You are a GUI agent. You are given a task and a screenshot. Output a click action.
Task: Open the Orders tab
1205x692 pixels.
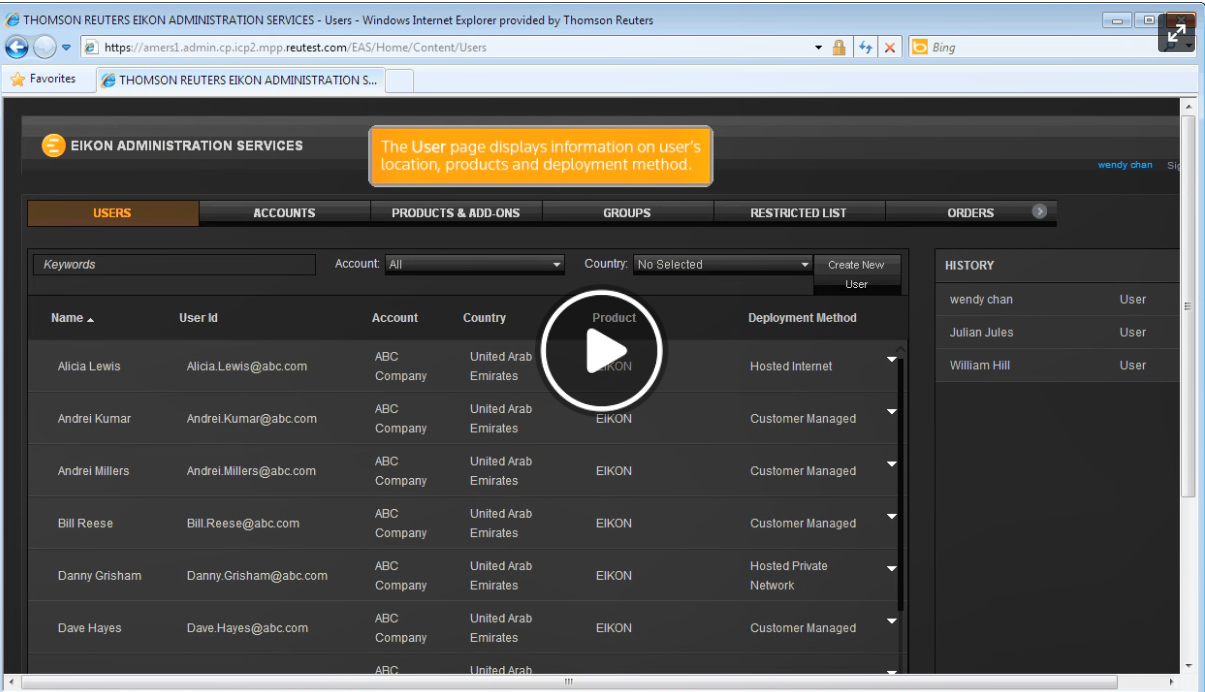click(970, 213)
